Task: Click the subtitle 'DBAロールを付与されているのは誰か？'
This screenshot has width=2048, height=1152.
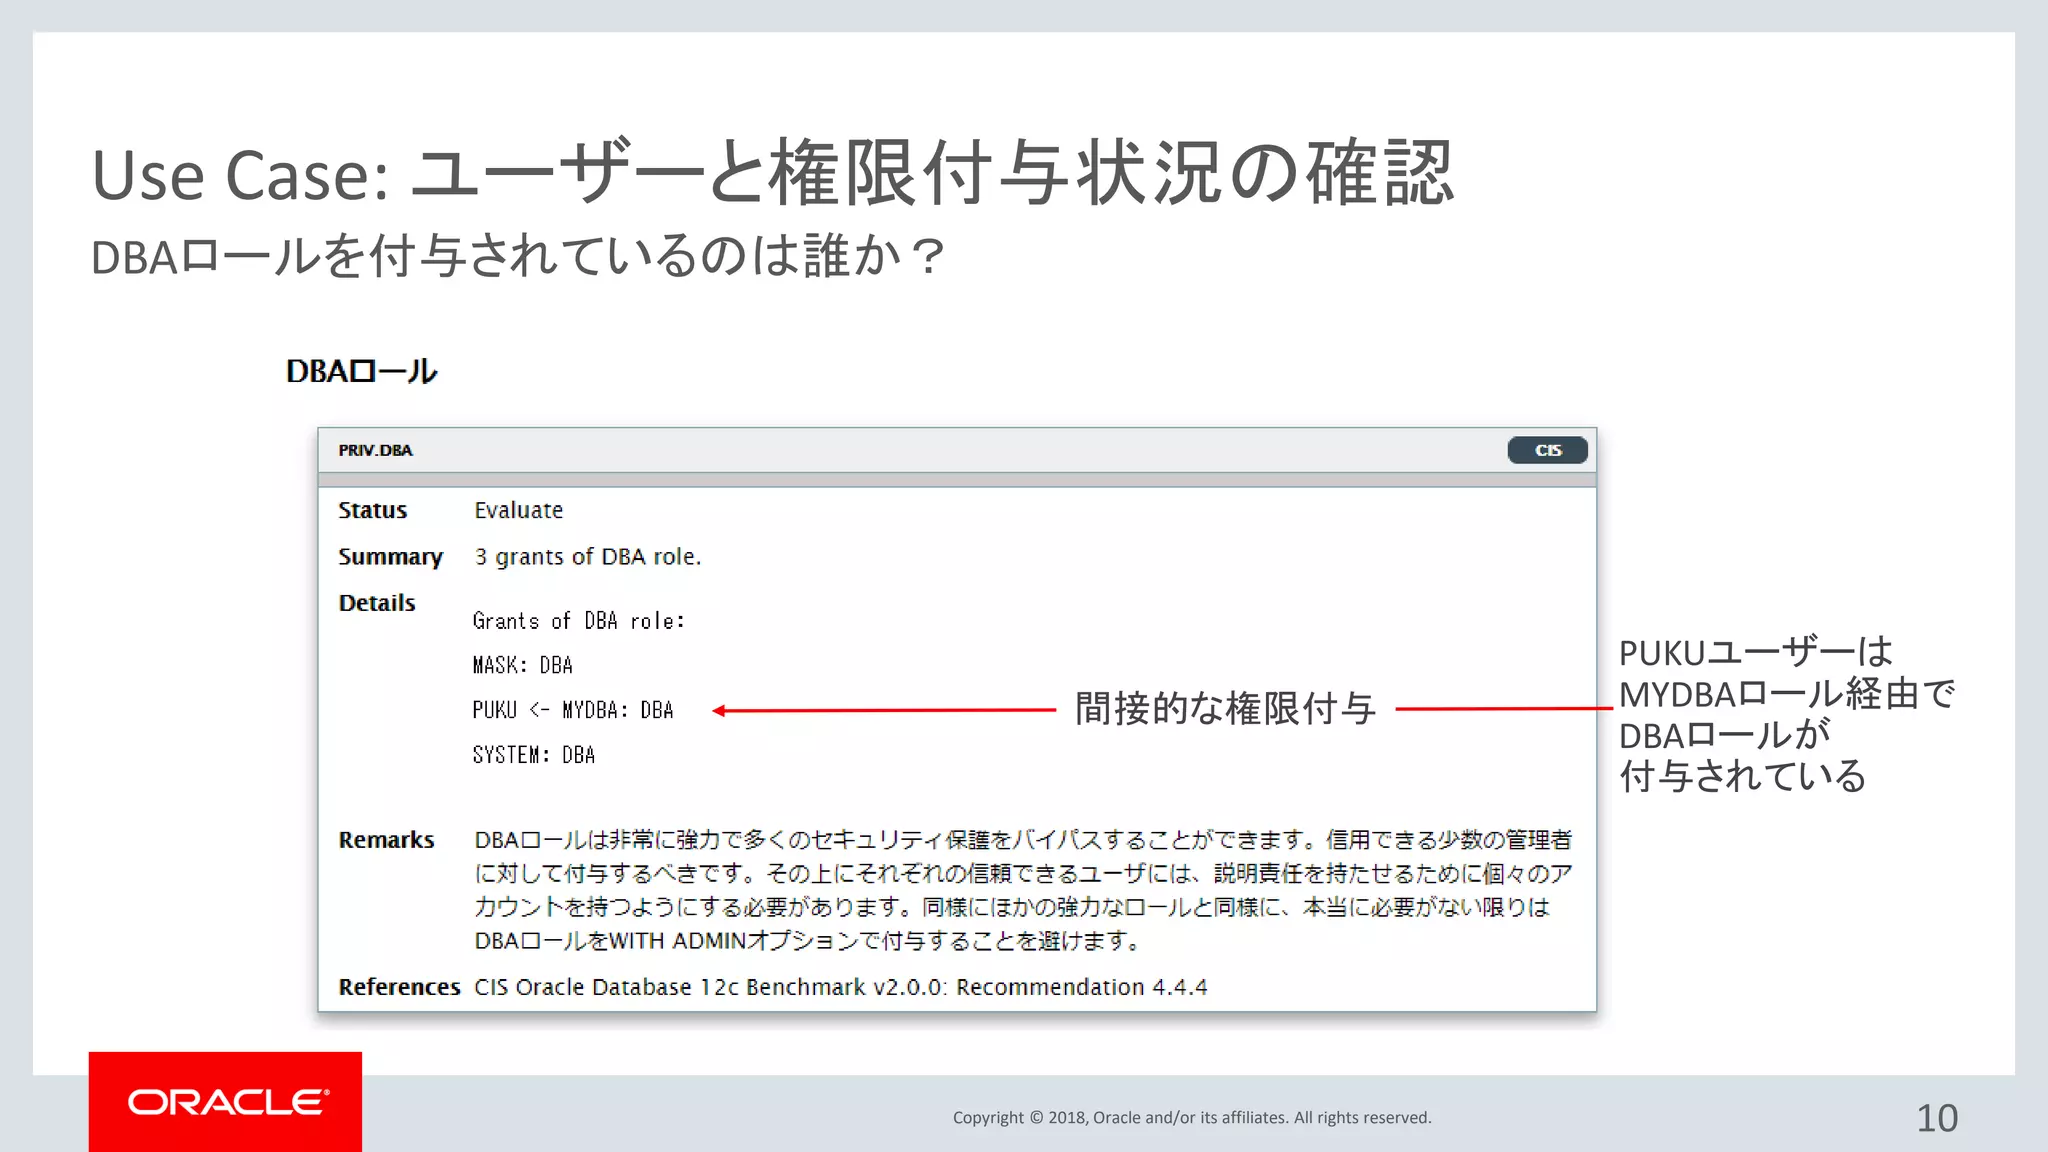Action: coord(518,256)
